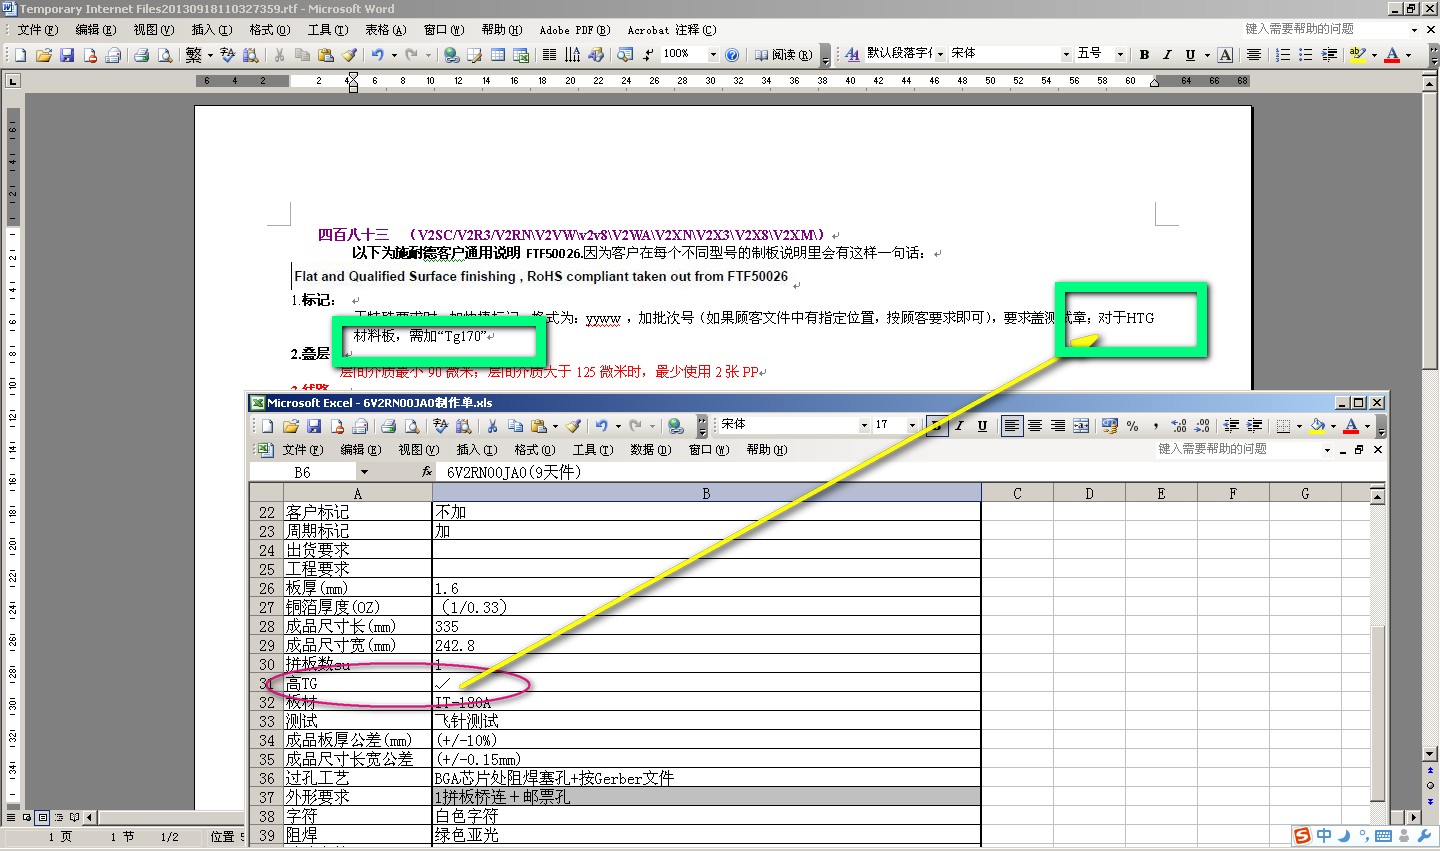
Task: Open the Styles and Formatting pane in Word
Action: click(852, 54)
